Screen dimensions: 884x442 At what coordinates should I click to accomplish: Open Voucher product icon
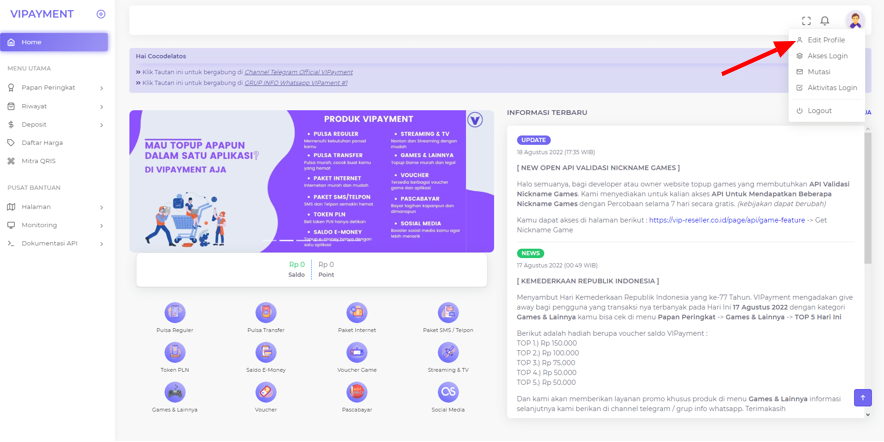coord(266,392)
